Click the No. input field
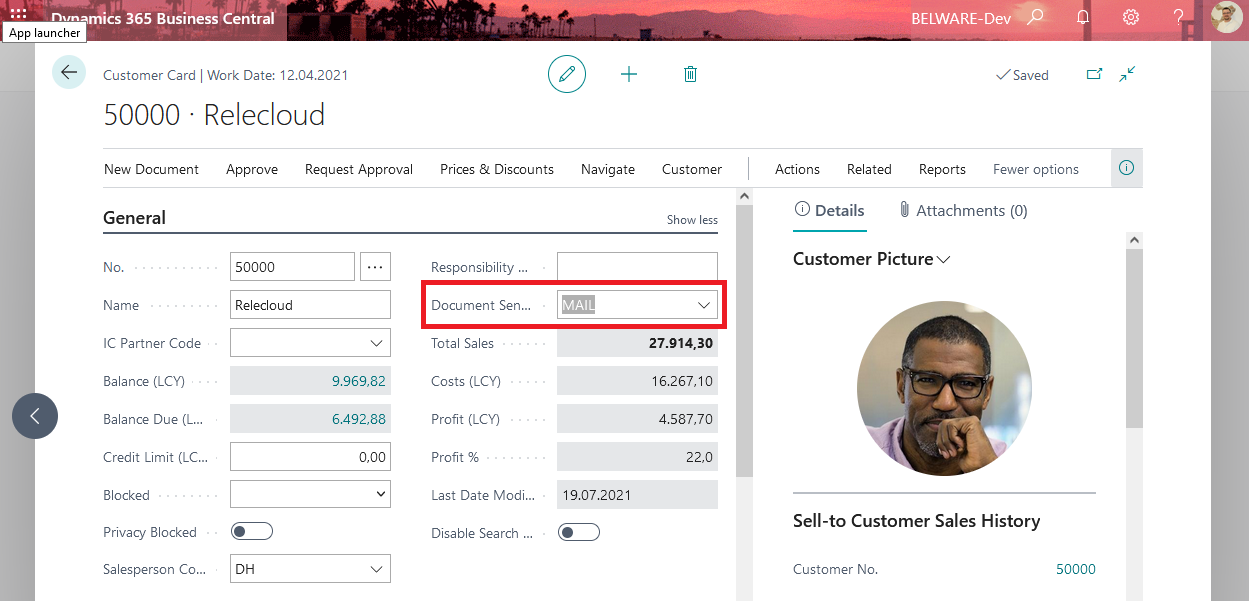This screenshot has width=1249, height=601. [x=292, y=267]
